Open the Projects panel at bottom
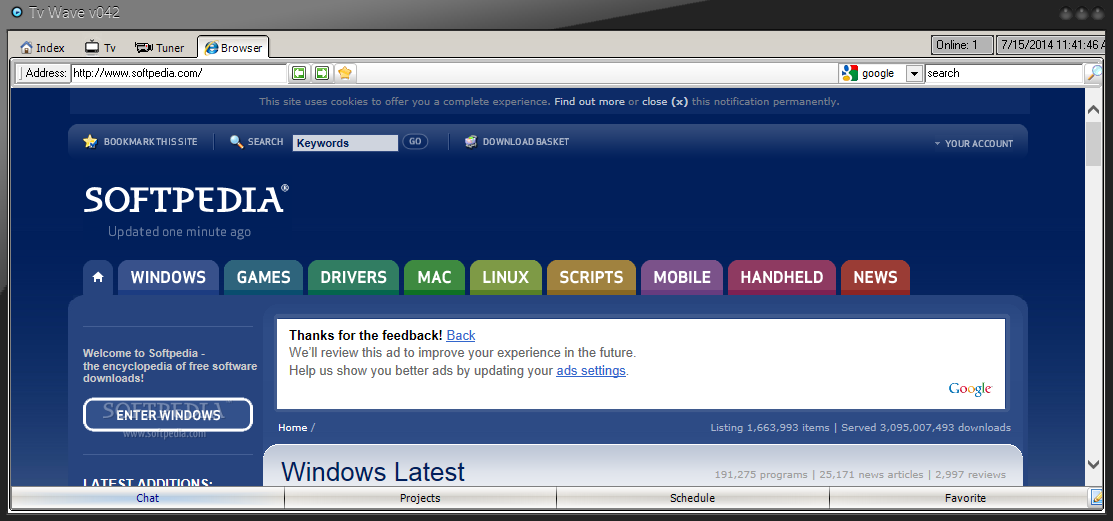1113x521 pixels. pos(420,498)
